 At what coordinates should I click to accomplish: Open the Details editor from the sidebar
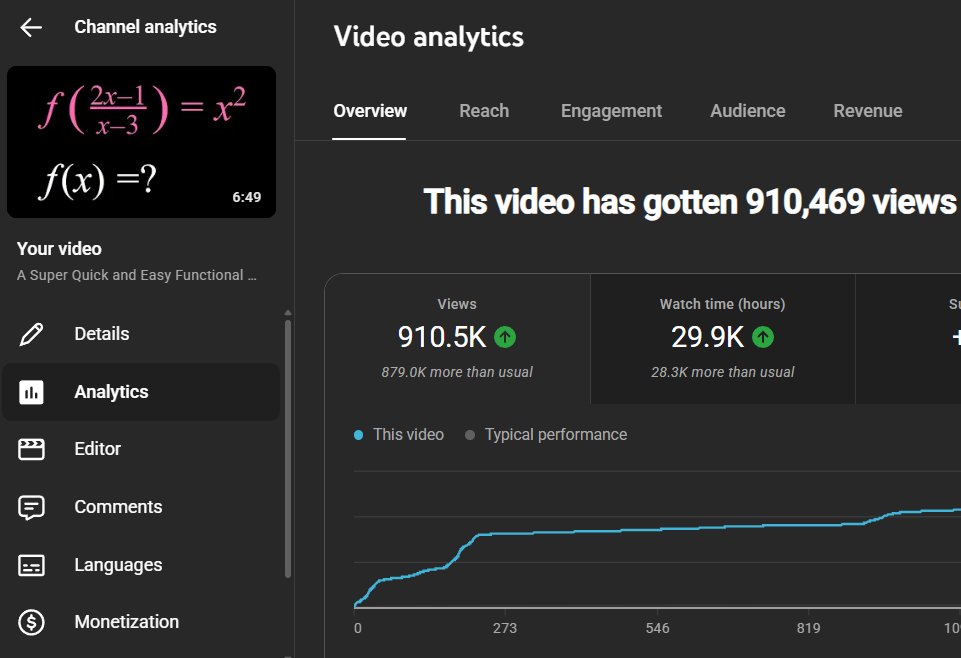(103, 333)
